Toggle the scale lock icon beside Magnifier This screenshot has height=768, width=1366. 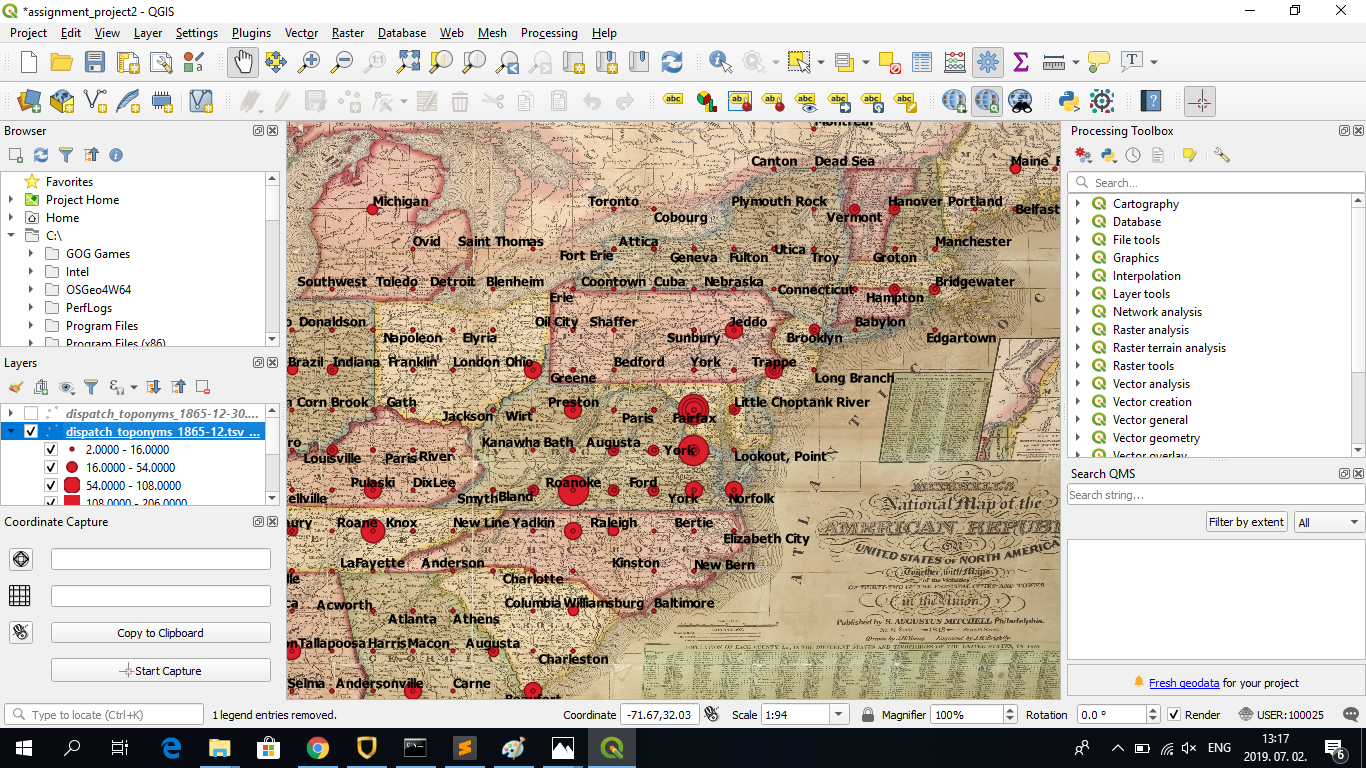[x=868, y=715]
